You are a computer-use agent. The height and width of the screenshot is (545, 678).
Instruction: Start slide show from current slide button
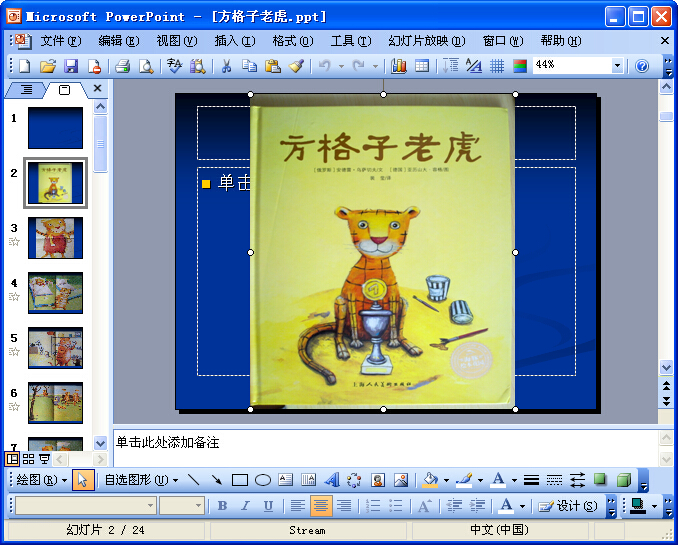point(45,459)
